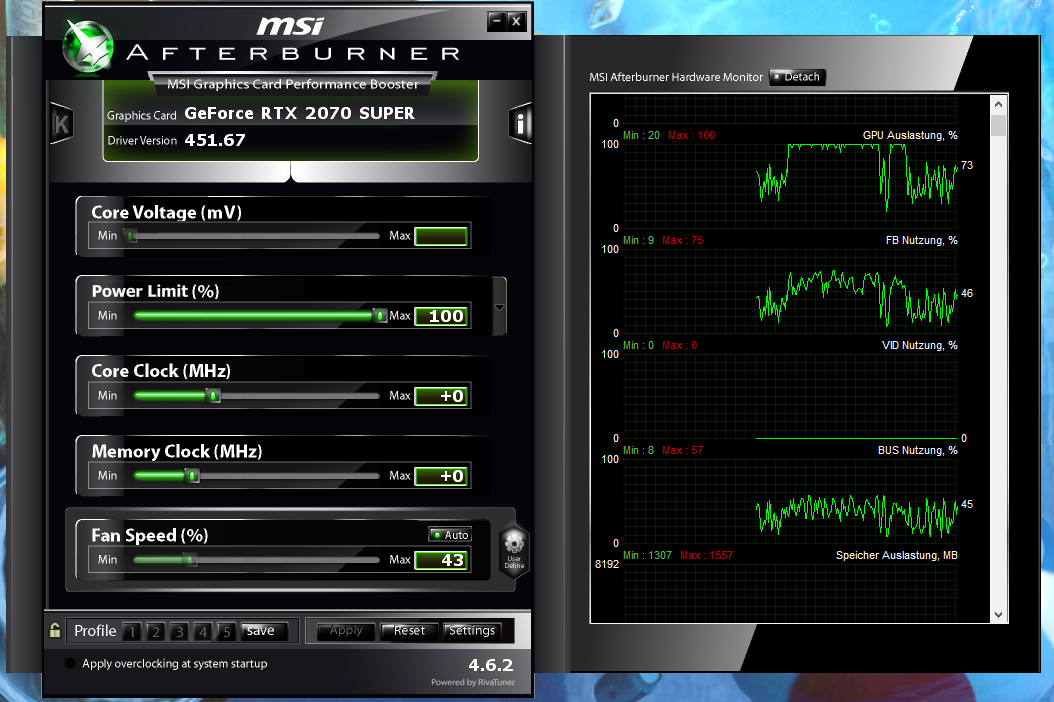Open the Settings button

472,631
